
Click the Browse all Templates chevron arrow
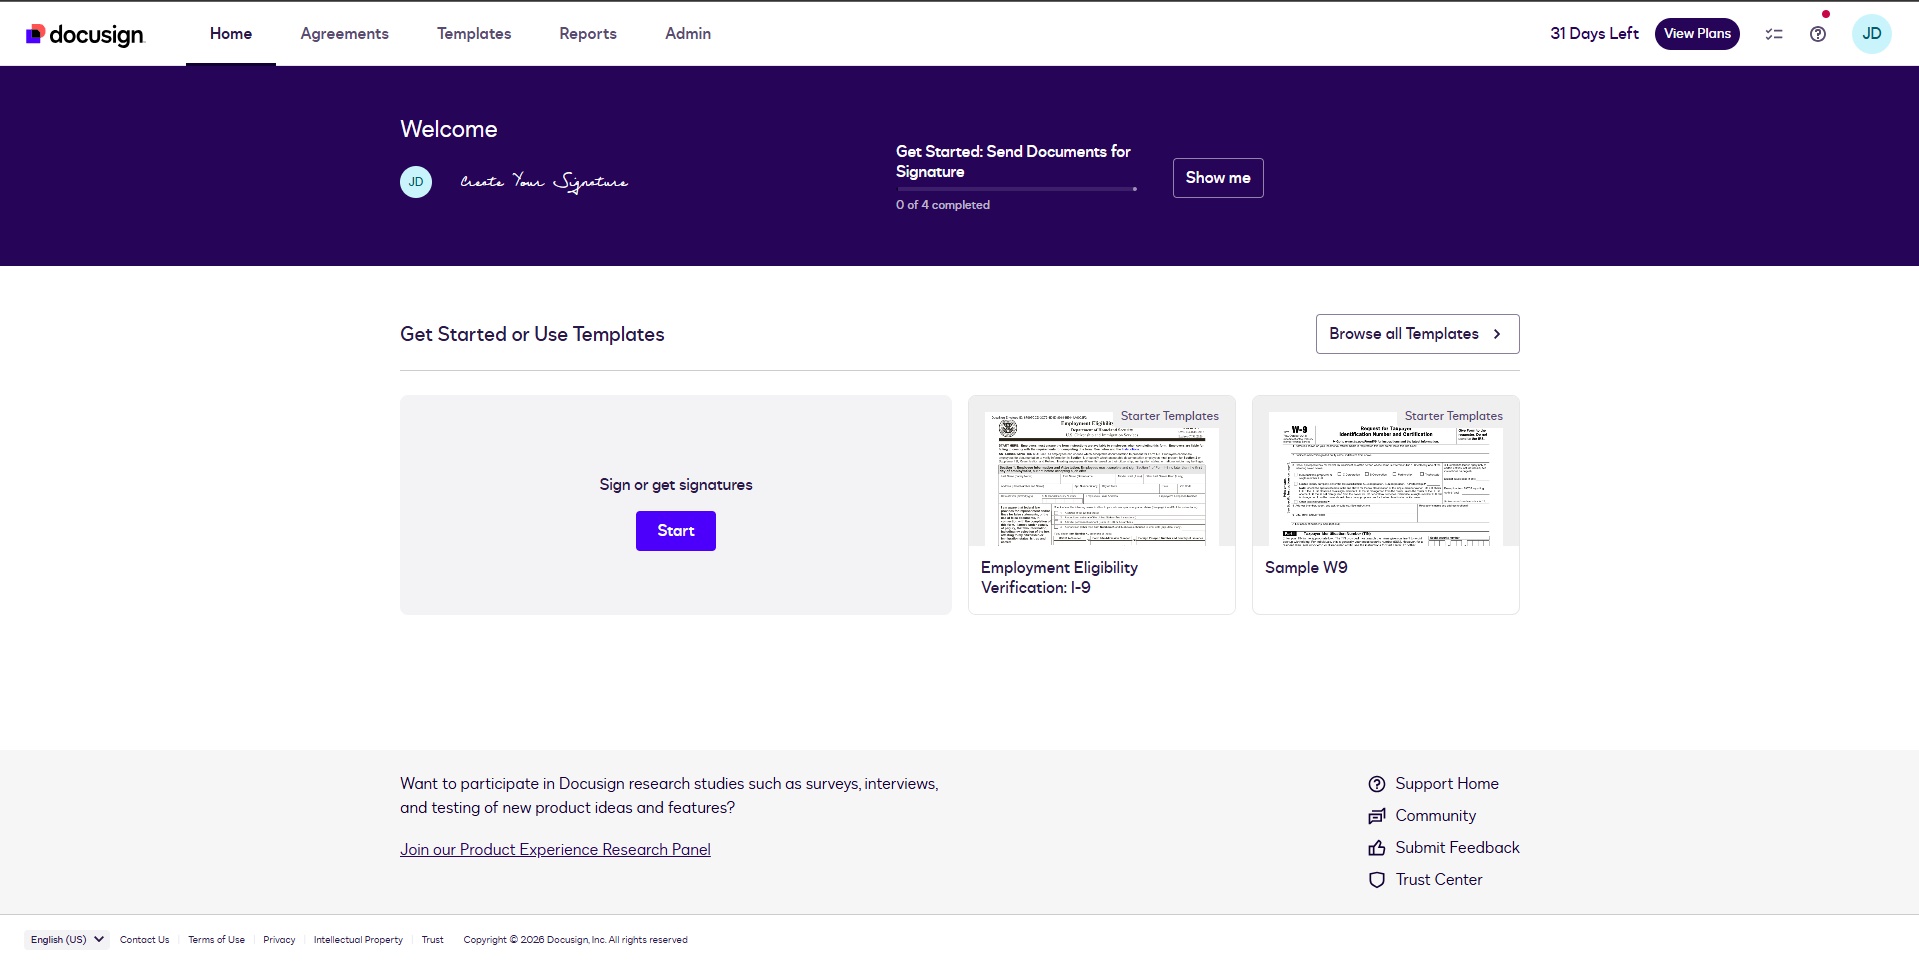1497,334
